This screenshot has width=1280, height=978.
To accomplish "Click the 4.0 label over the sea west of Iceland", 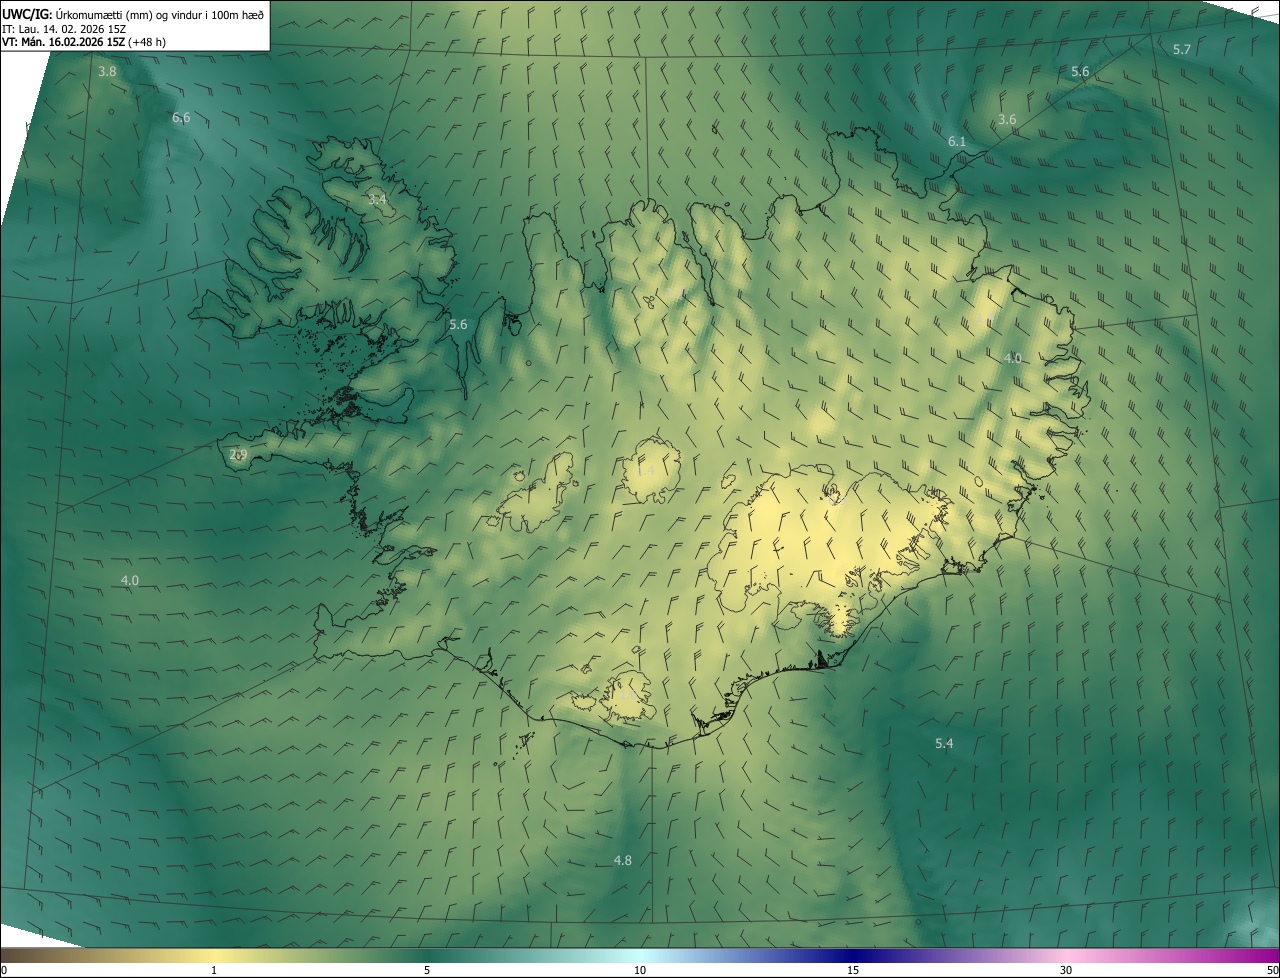I will pos(130,580).
